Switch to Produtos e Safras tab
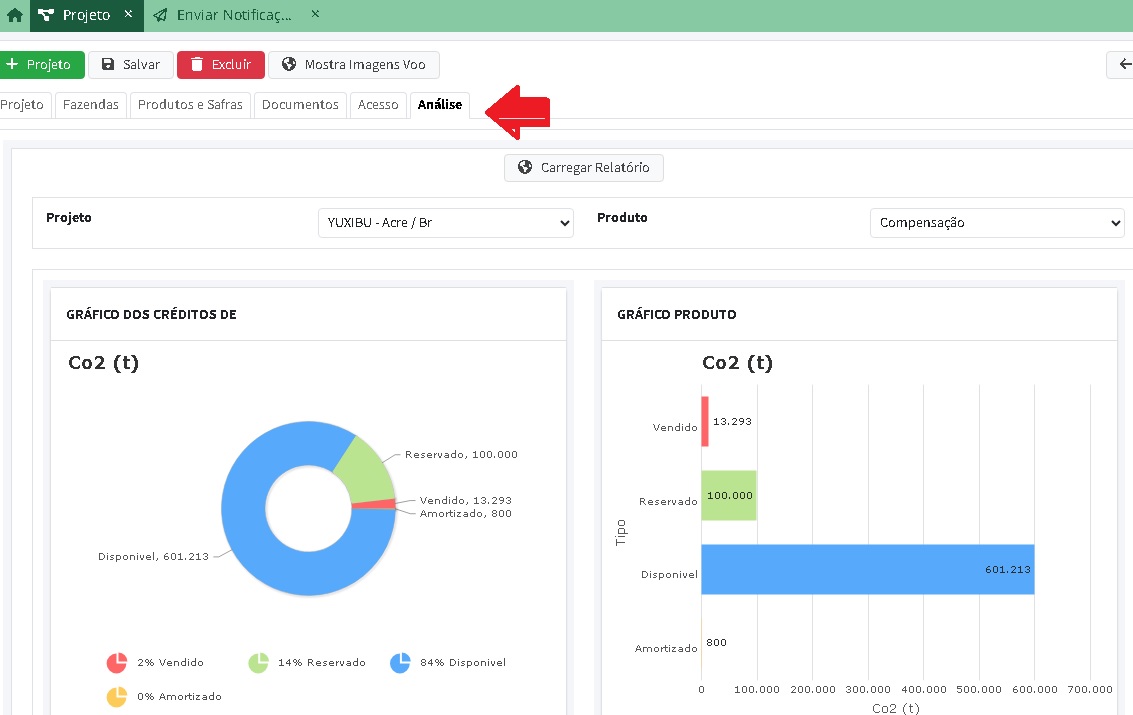Viewport: 1133px width, 715px height. click(190, 105)
